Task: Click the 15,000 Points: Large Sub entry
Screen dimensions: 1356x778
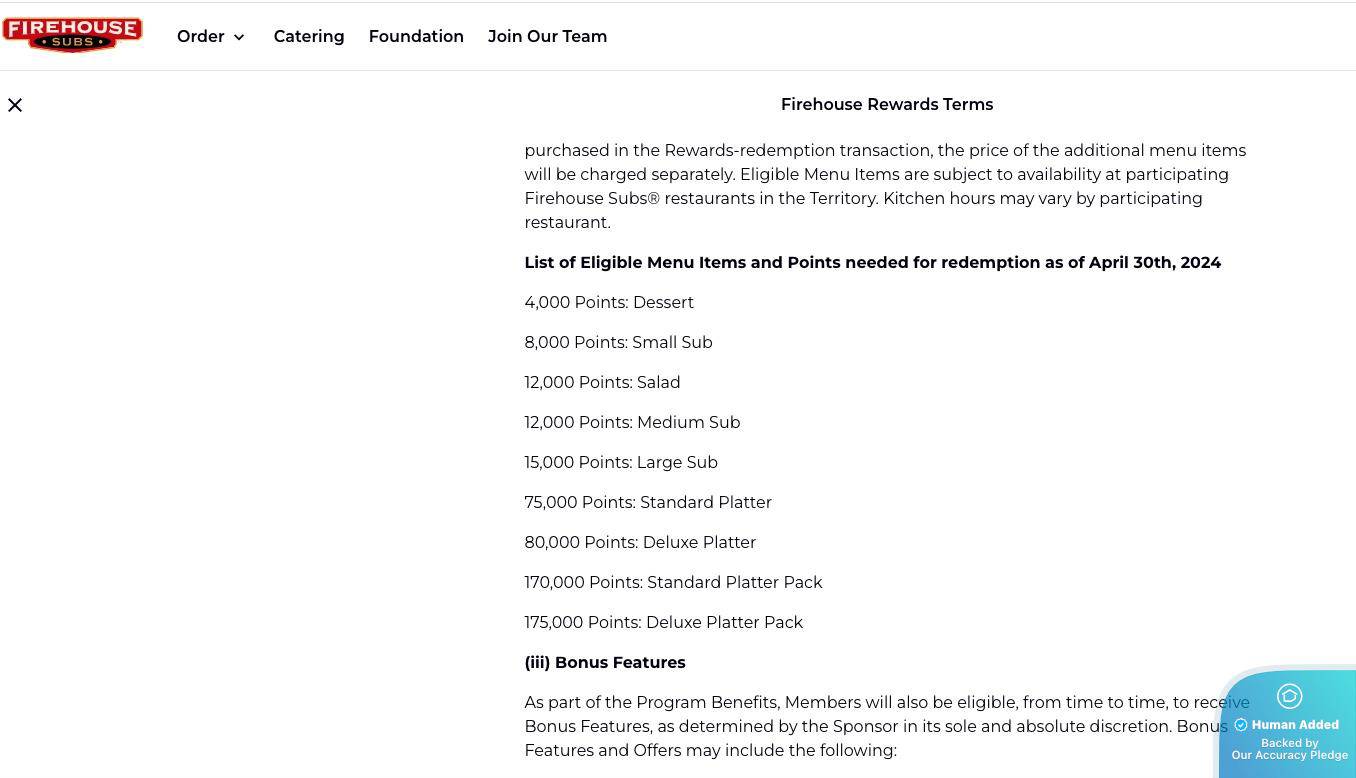Action: pyautogui.click(x=621, y=462)
